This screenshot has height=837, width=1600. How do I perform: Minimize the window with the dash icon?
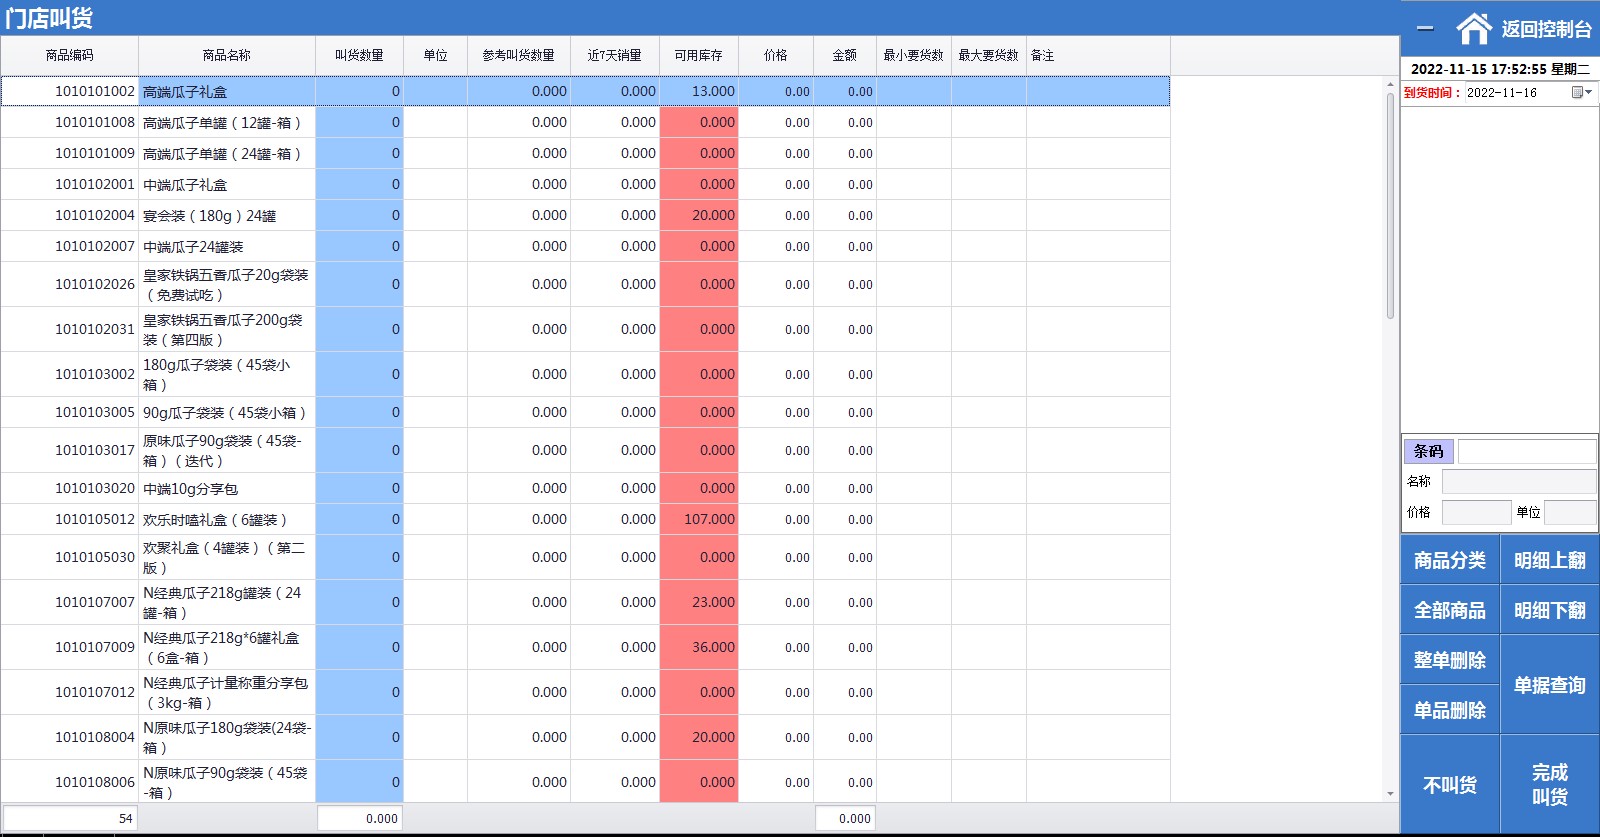point(1425,29)
